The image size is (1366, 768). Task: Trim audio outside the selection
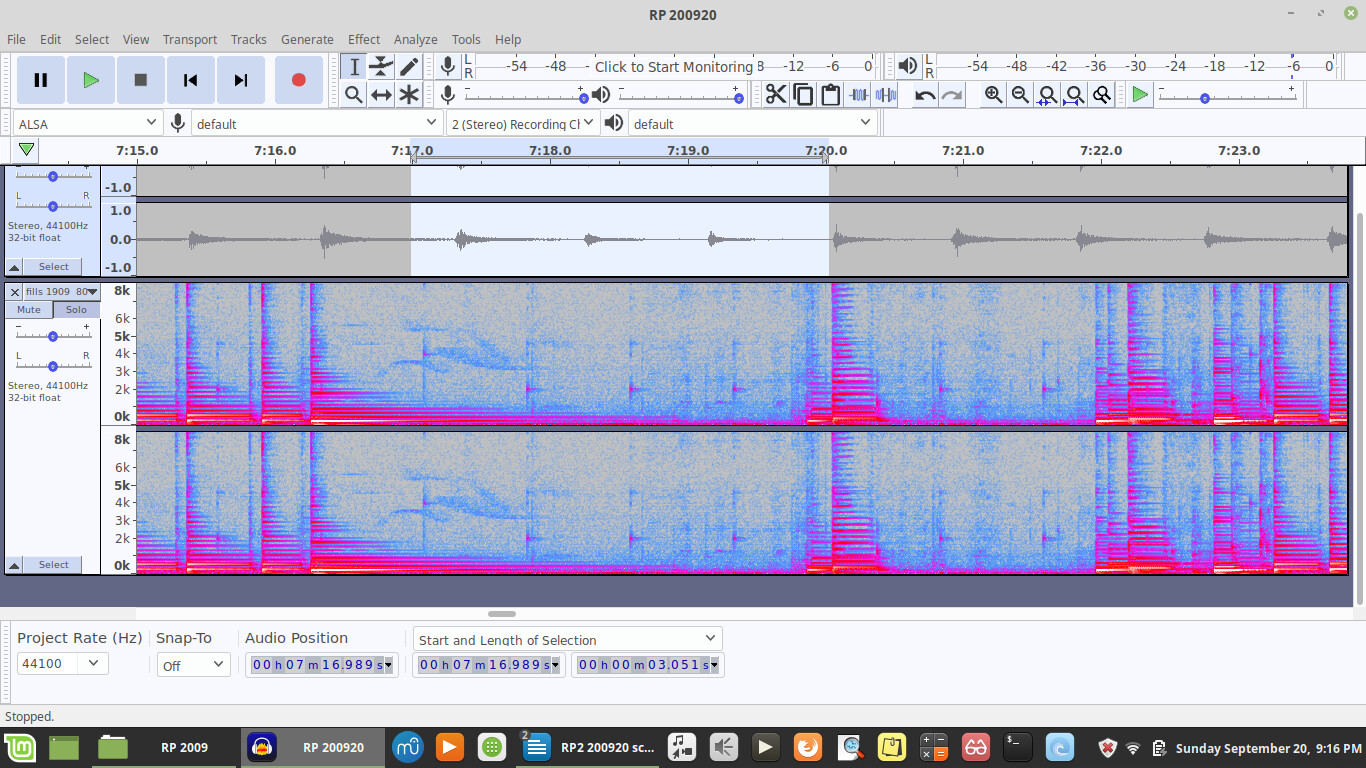coord(860,94)
